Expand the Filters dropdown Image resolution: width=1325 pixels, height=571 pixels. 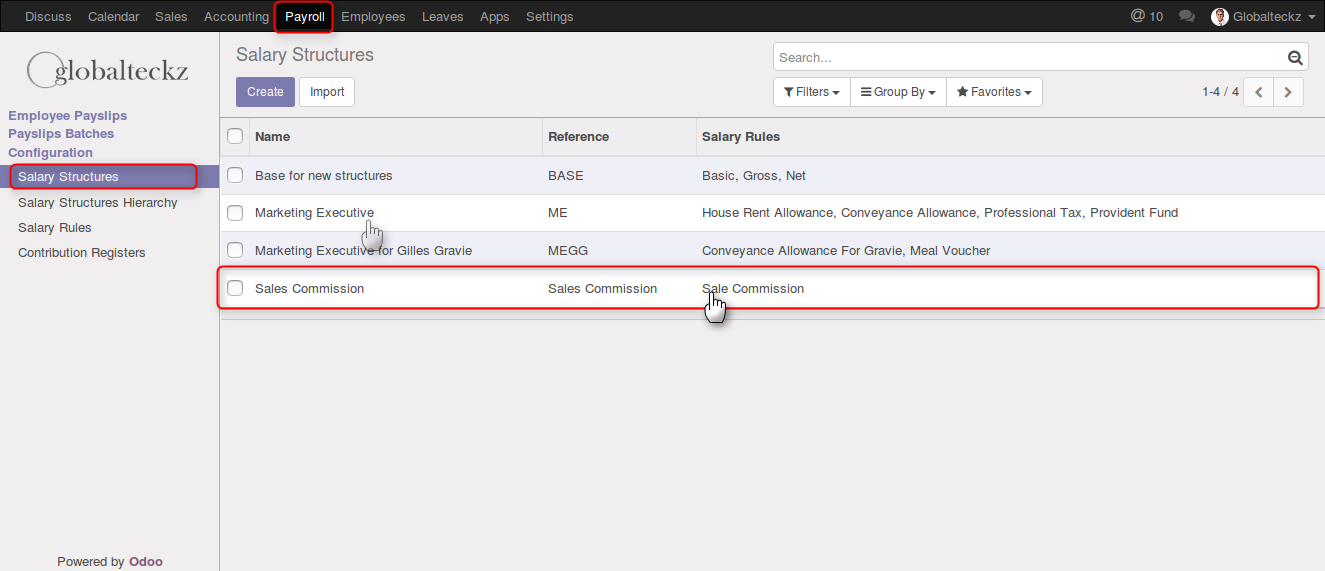811,92
